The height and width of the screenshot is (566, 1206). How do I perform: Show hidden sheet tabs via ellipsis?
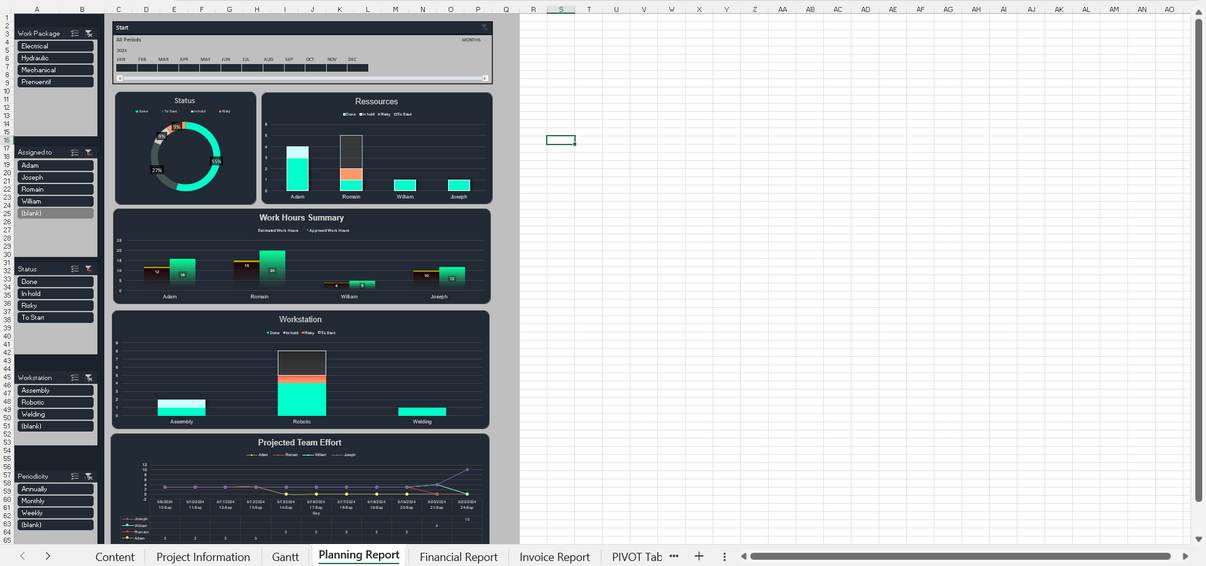(x=674, y=556)
